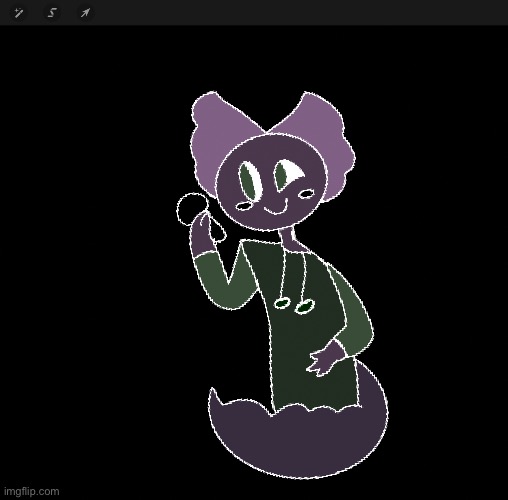
Task: Select the Transform arrow tool
Action: (x=85, y=13)
